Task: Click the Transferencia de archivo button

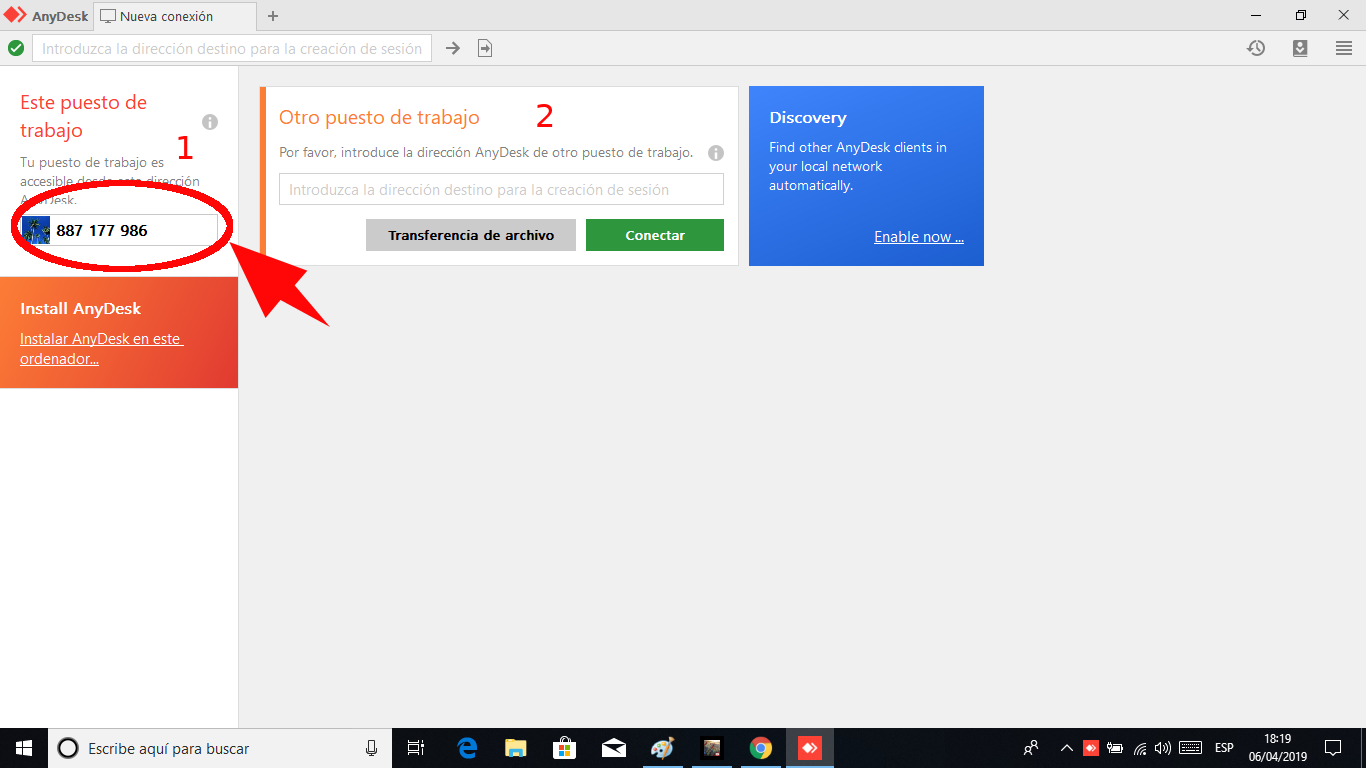Action: click(471, 235)
